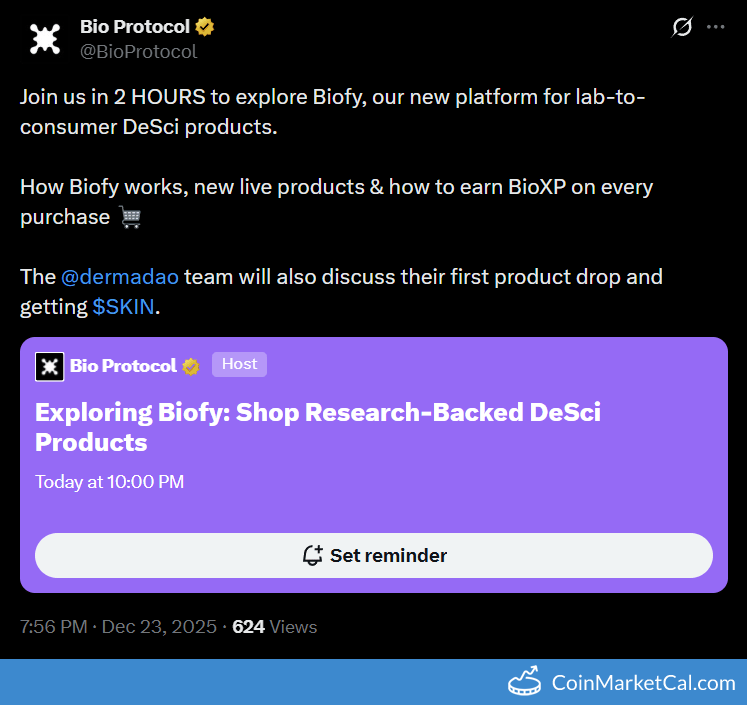Image resolution: width=747 pixels, height=705 pixels.
Task: Open the @dermadao mention link
Action: coord(120,277)
